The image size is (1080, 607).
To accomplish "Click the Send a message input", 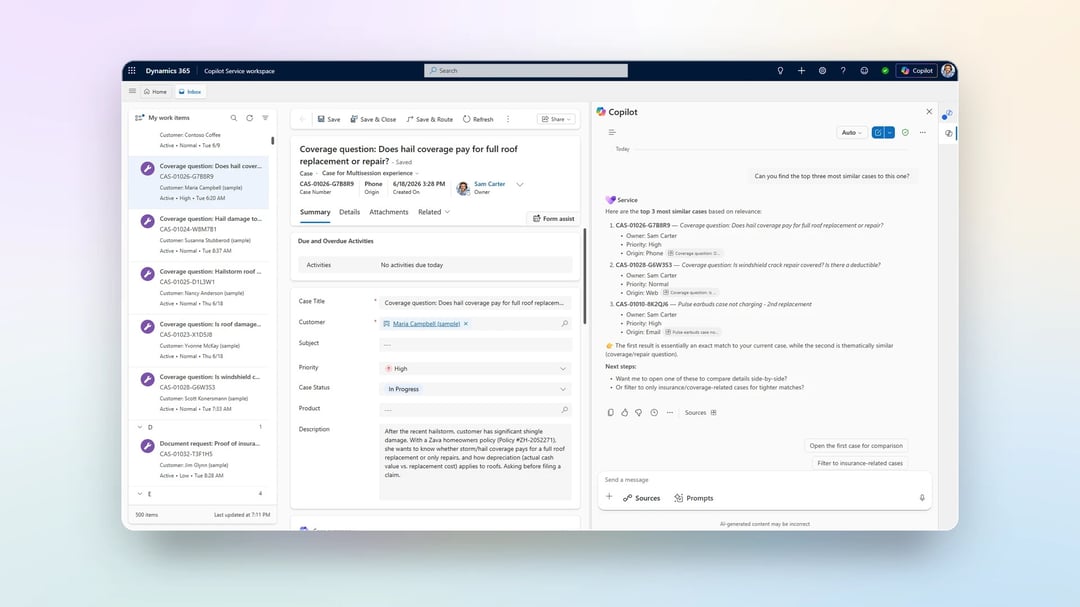I will click(x=765, y=480).
